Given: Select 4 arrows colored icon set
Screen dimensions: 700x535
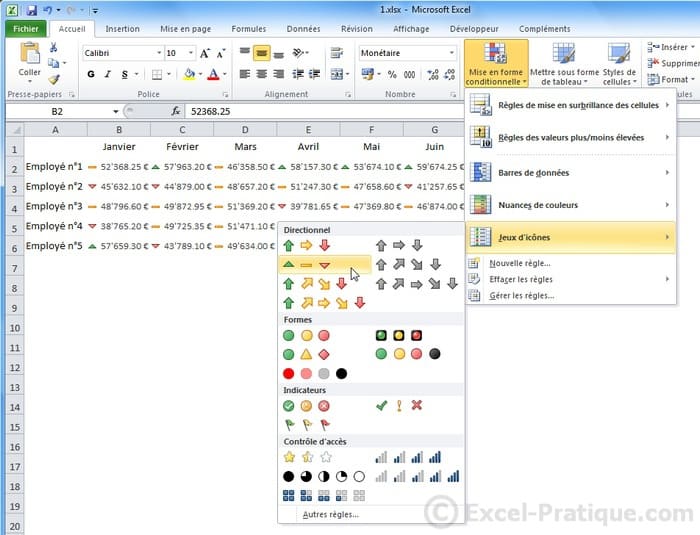Looking at the screenshot, I should (315, 284).
